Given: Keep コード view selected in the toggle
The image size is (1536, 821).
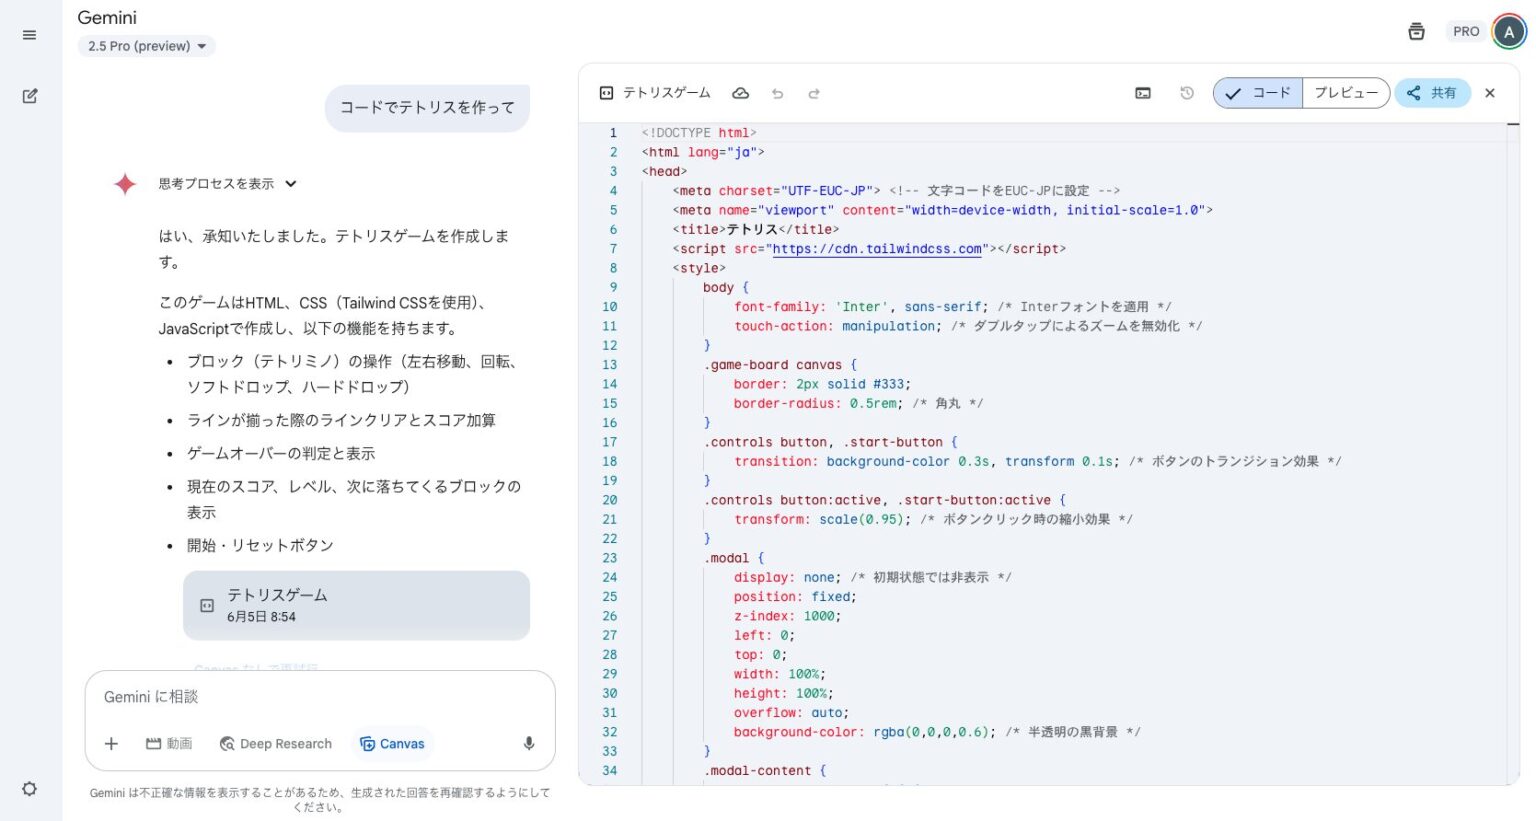Looking at the screenshot, I should tap(1257, 93).
